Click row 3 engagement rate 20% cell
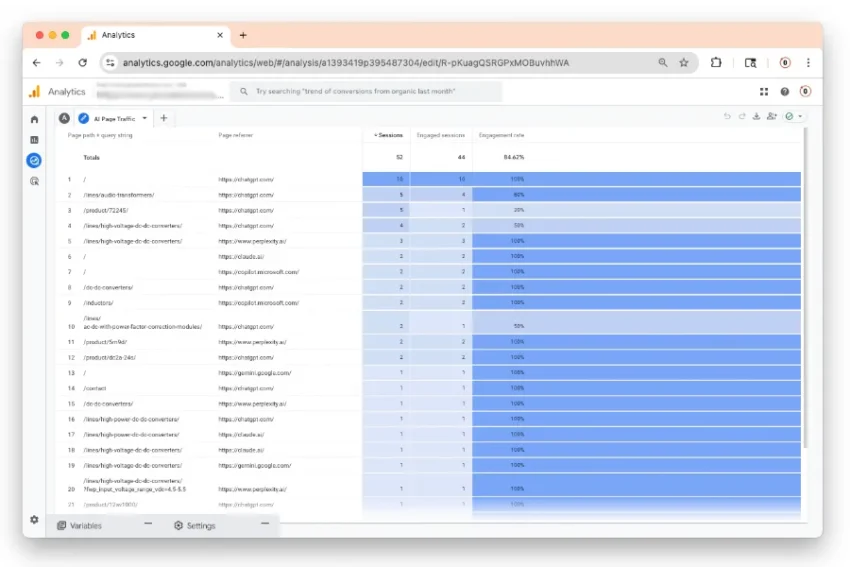The height and width of the screenshot is (567, 850). [636, 210]
